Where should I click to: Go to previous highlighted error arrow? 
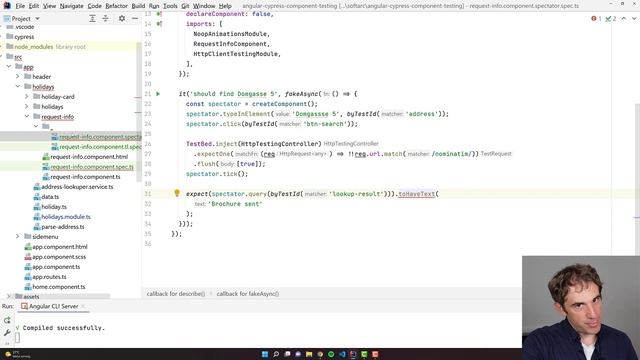624,18
